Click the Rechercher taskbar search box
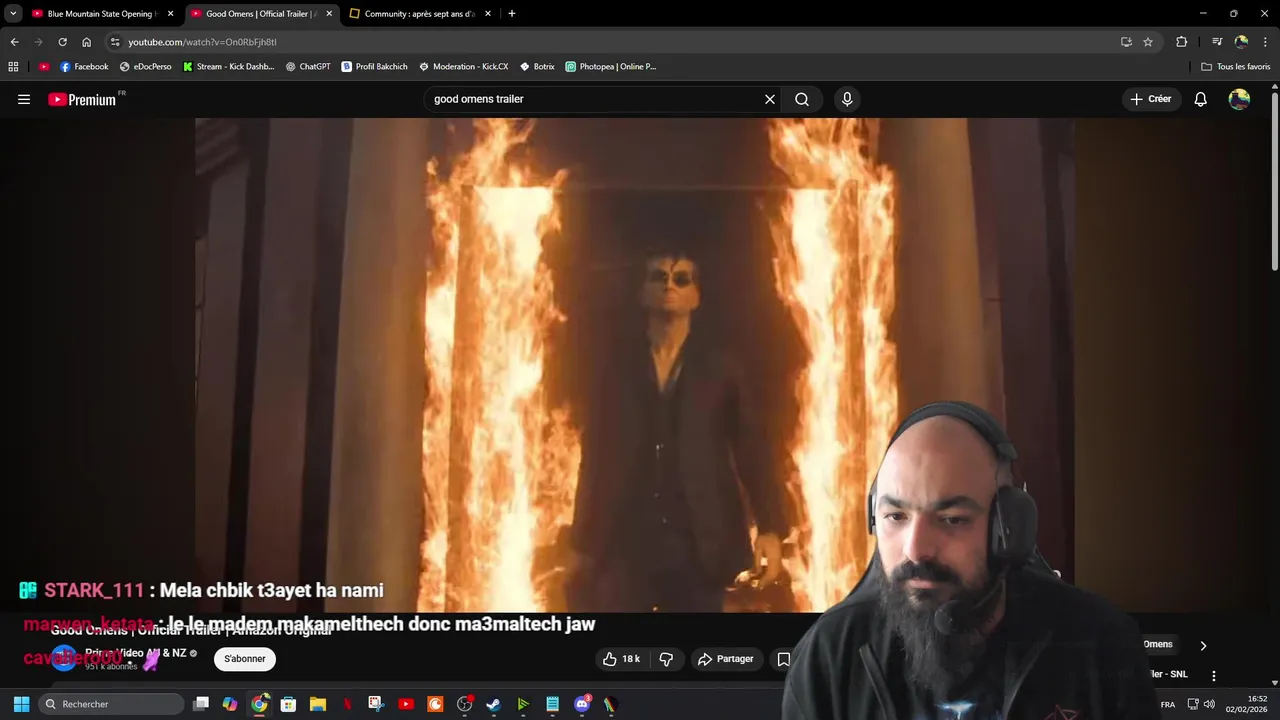Image resolution: width=1280 pixels, height=720 pixels. point(110,704)
